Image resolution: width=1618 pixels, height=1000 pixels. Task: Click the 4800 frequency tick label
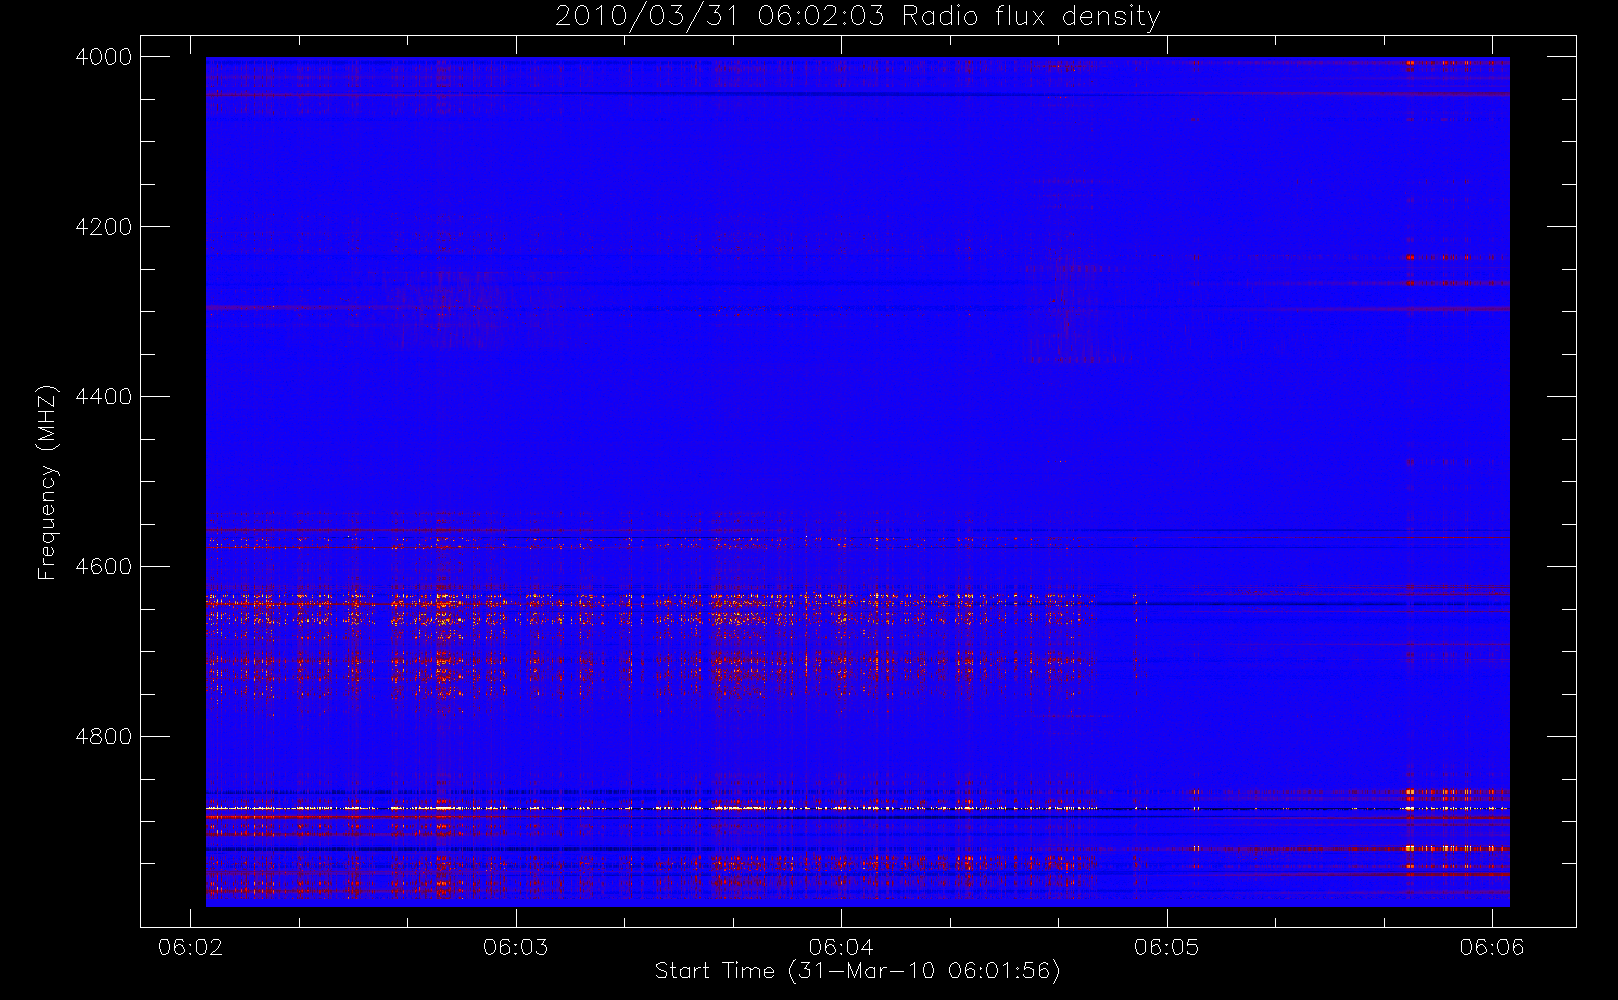point(104,737)
